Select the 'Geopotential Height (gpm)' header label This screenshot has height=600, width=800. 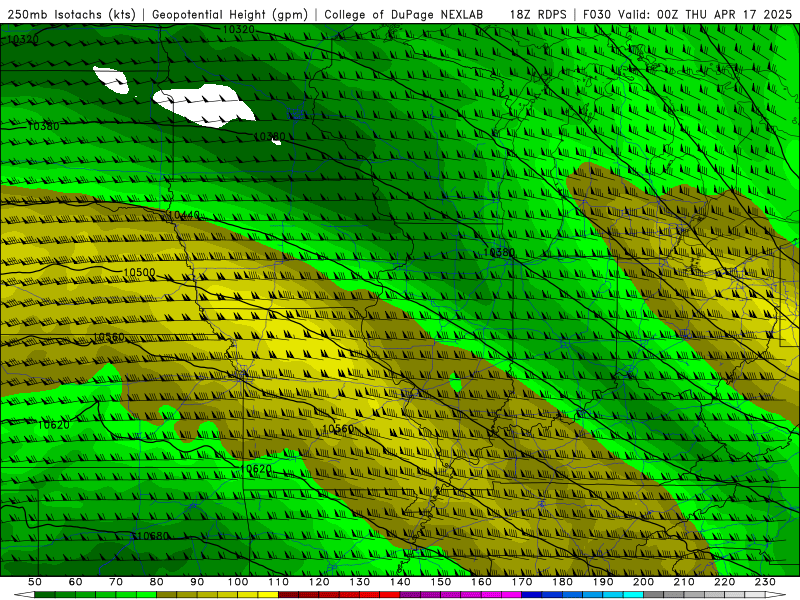coord(230,14)
